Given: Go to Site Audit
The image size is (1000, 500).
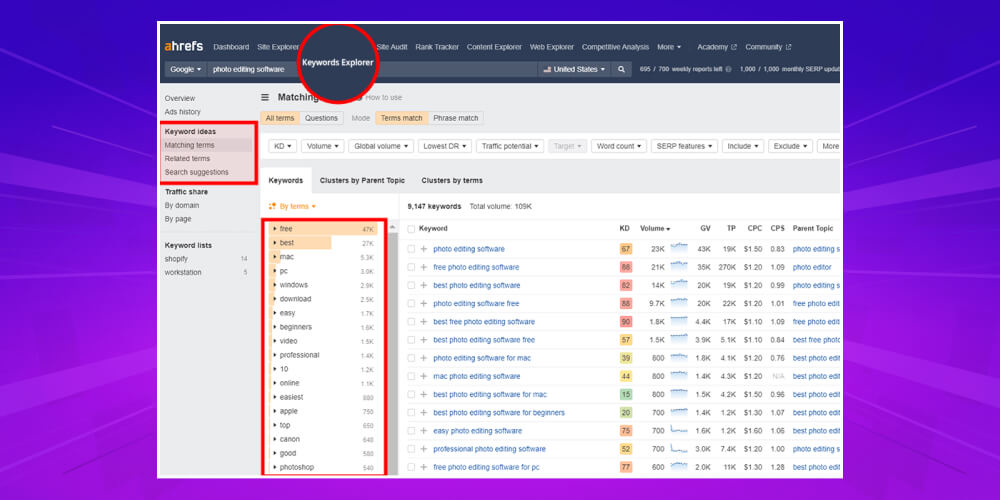Looking at the screenshot, I should [x=392, y=47].
